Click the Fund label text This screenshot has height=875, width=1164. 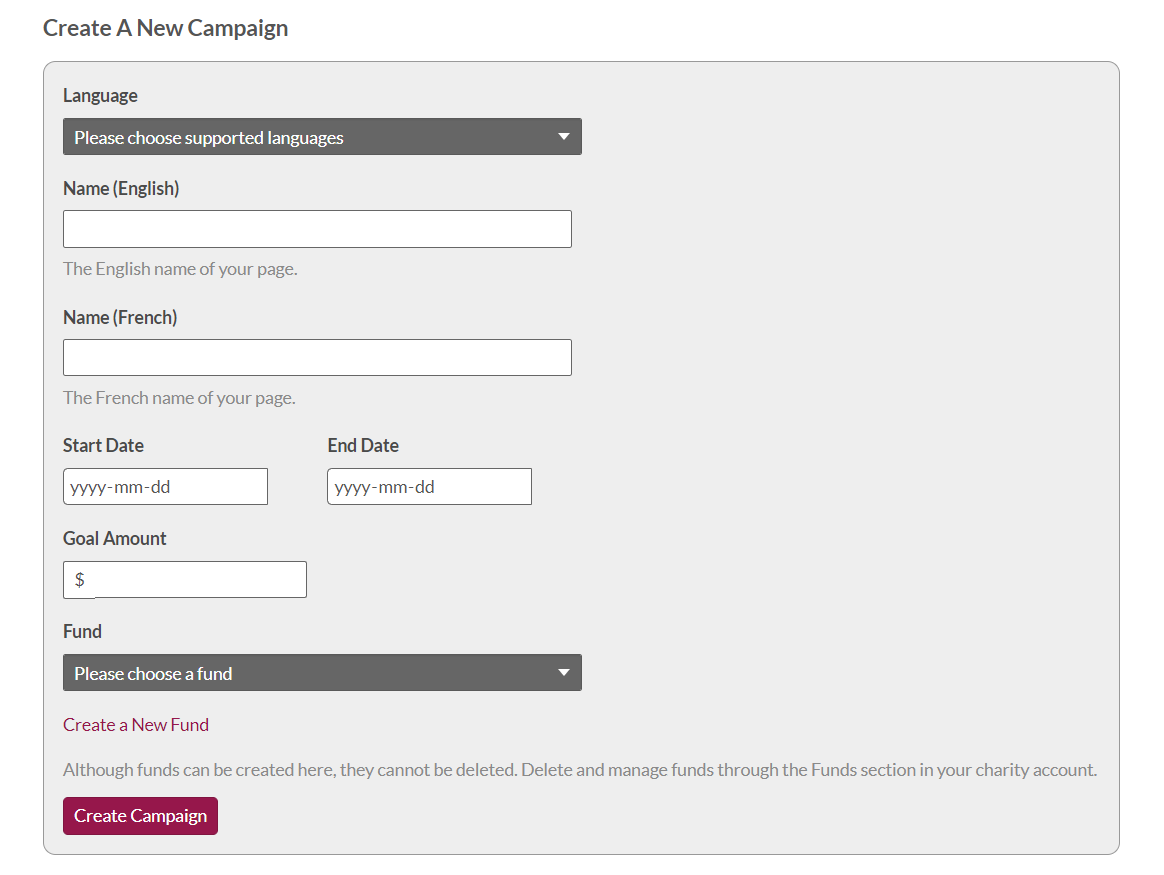(x=82, y=632)
